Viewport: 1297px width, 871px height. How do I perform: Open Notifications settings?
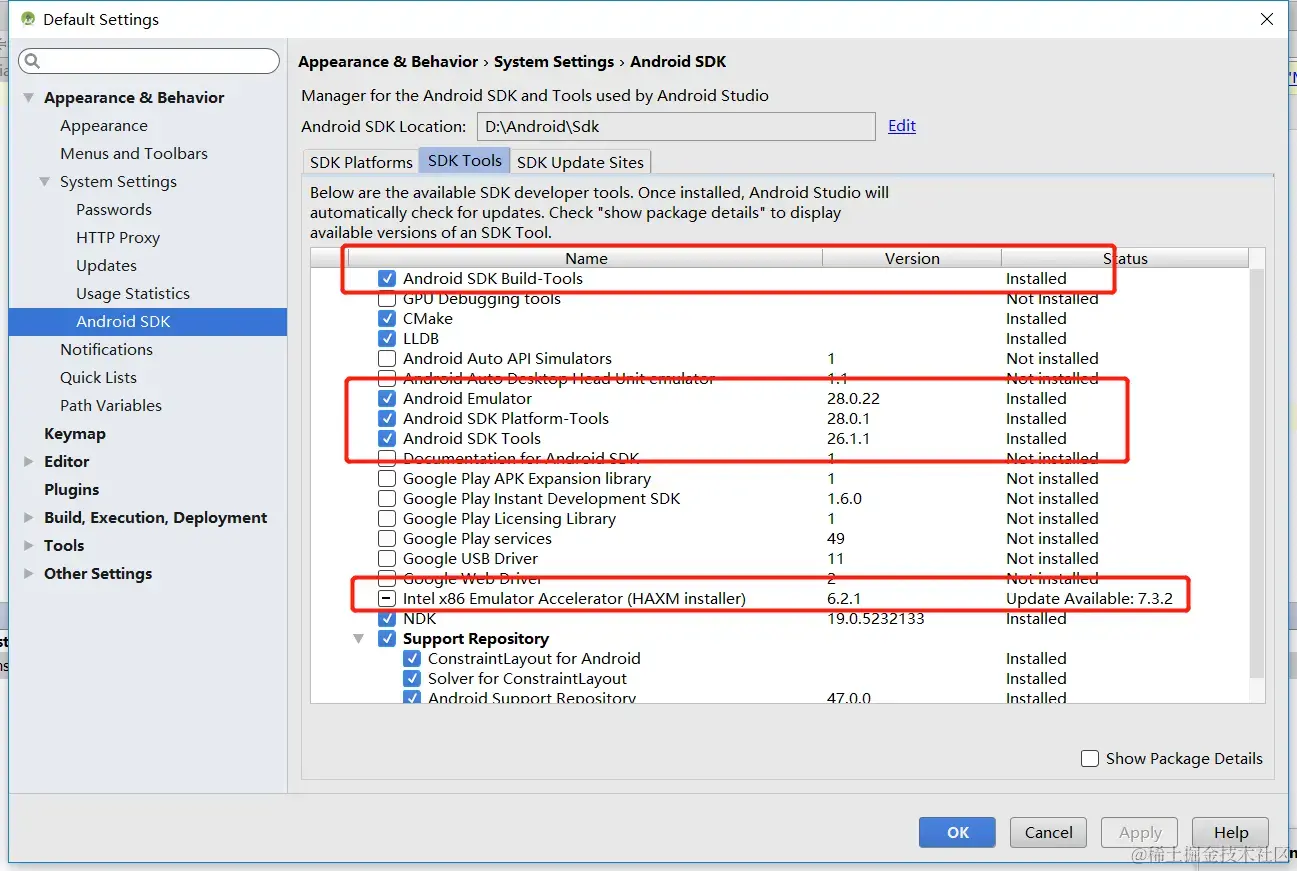[106, 350]
